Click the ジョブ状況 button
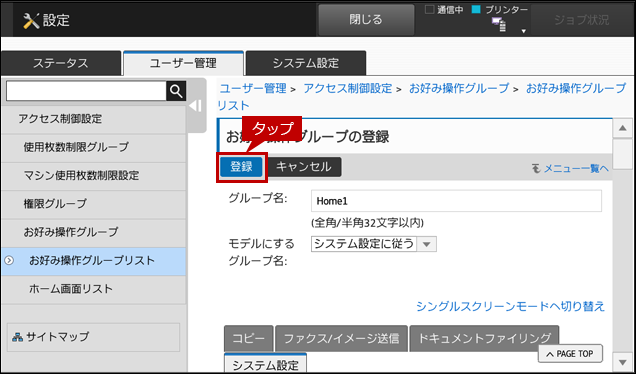 click(x=582, y=20)
